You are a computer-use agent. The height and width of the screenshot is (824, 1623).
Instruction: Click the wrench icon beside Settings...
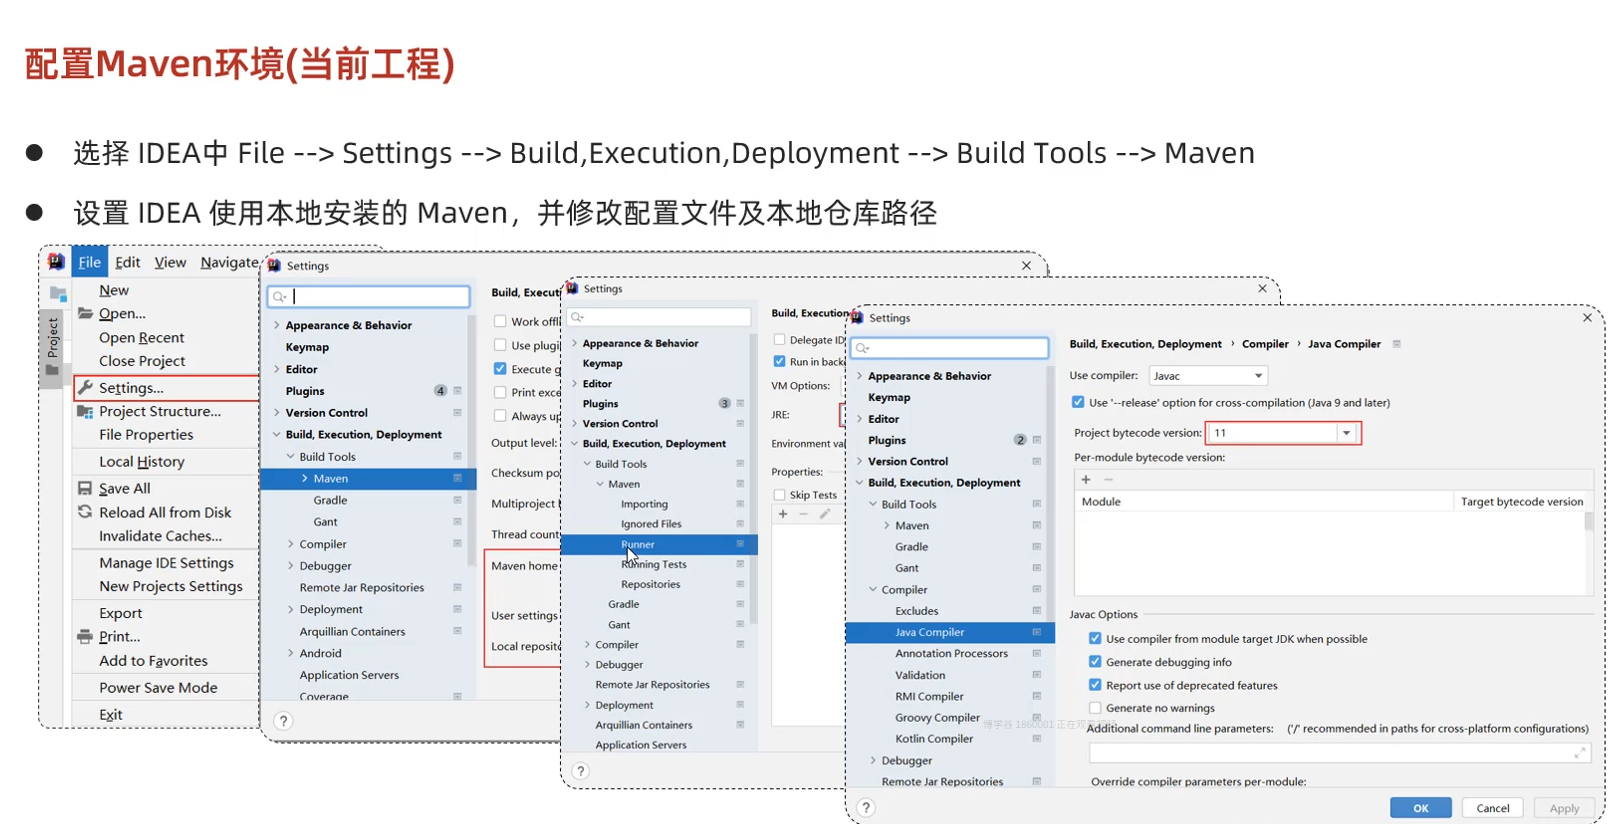tap(86, 387)
